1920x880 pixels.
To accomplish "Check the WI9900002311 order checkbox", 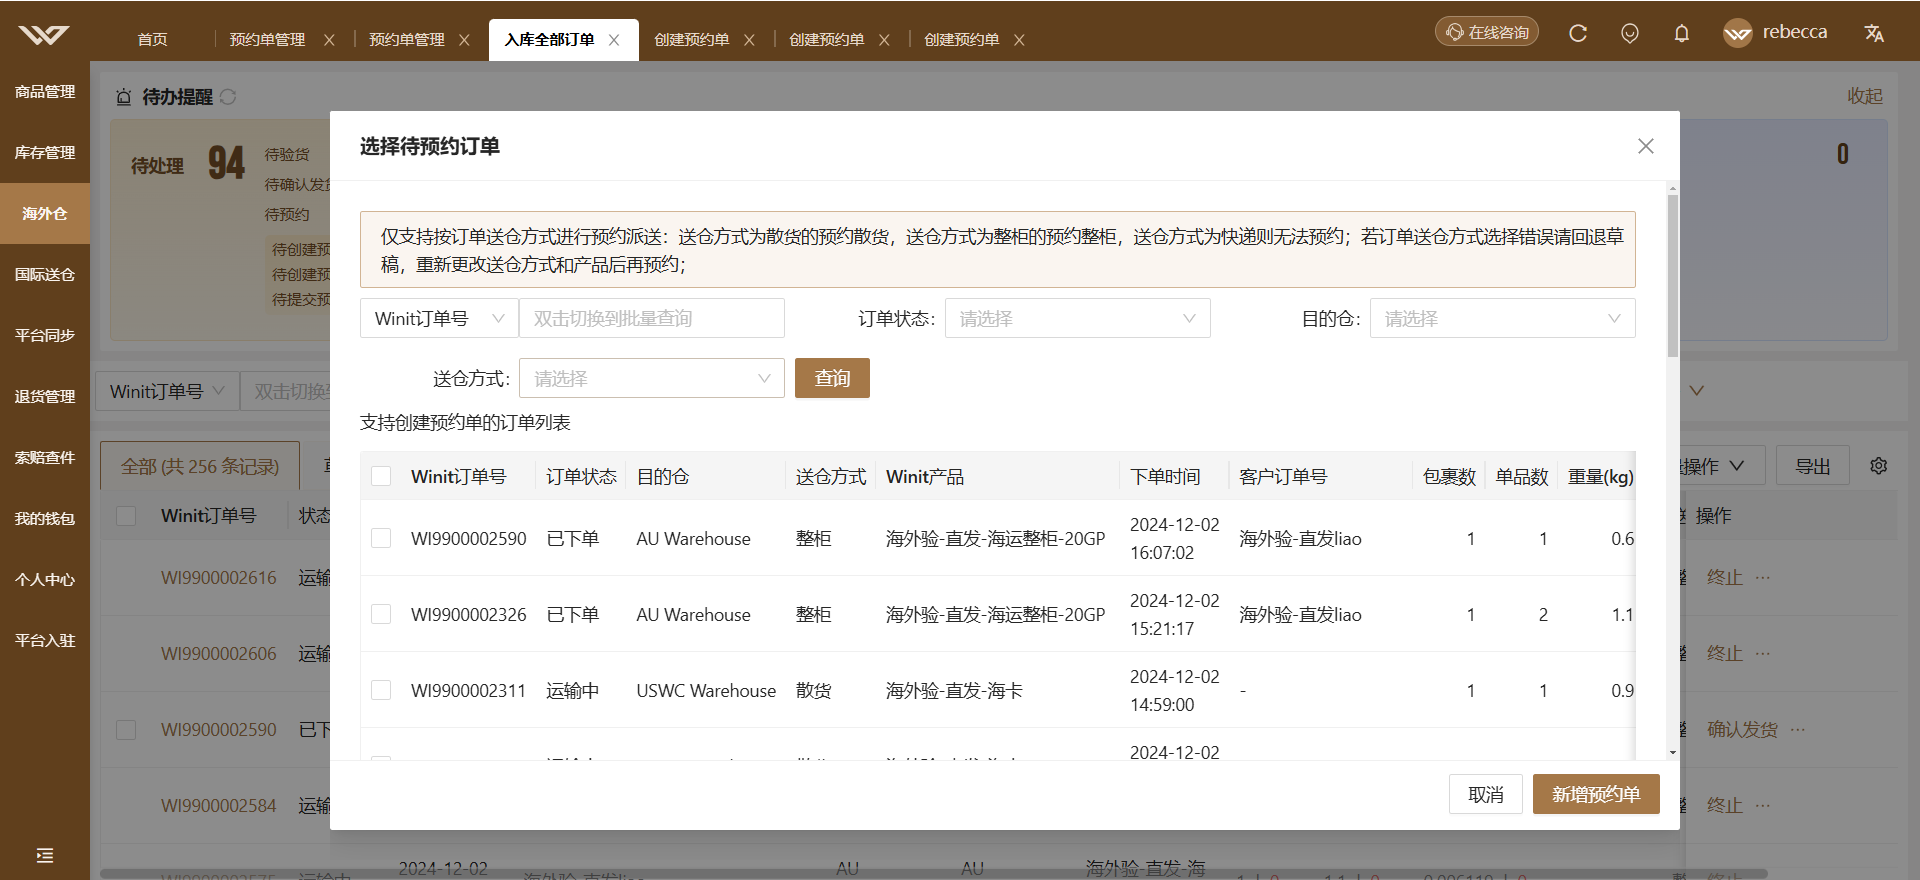I will (x=381, y=690).
